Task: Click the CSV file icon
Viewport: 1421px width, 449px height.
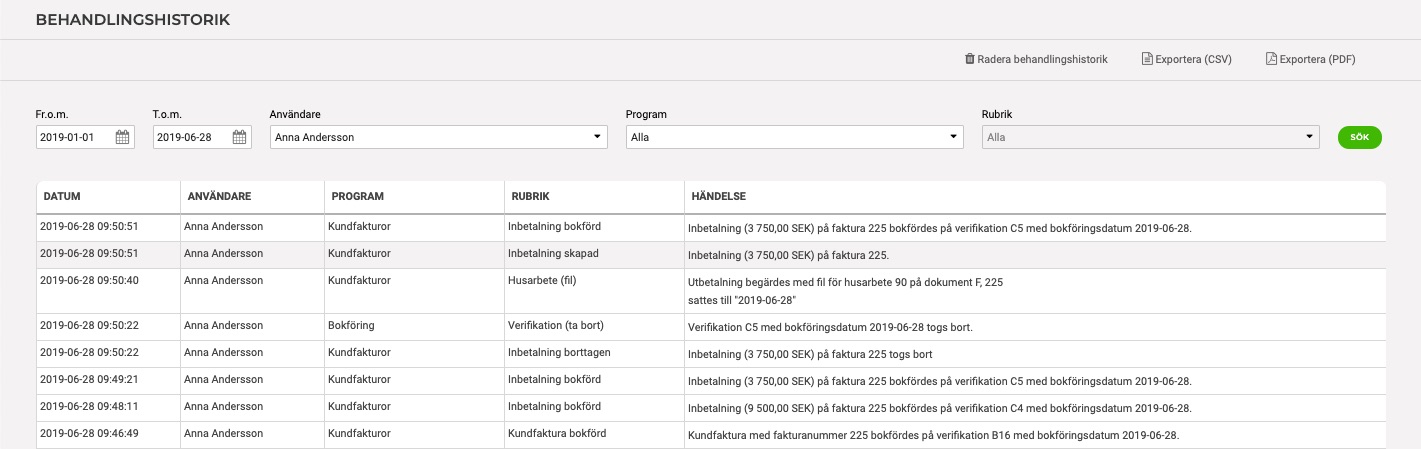Action: pos(1148,59)
